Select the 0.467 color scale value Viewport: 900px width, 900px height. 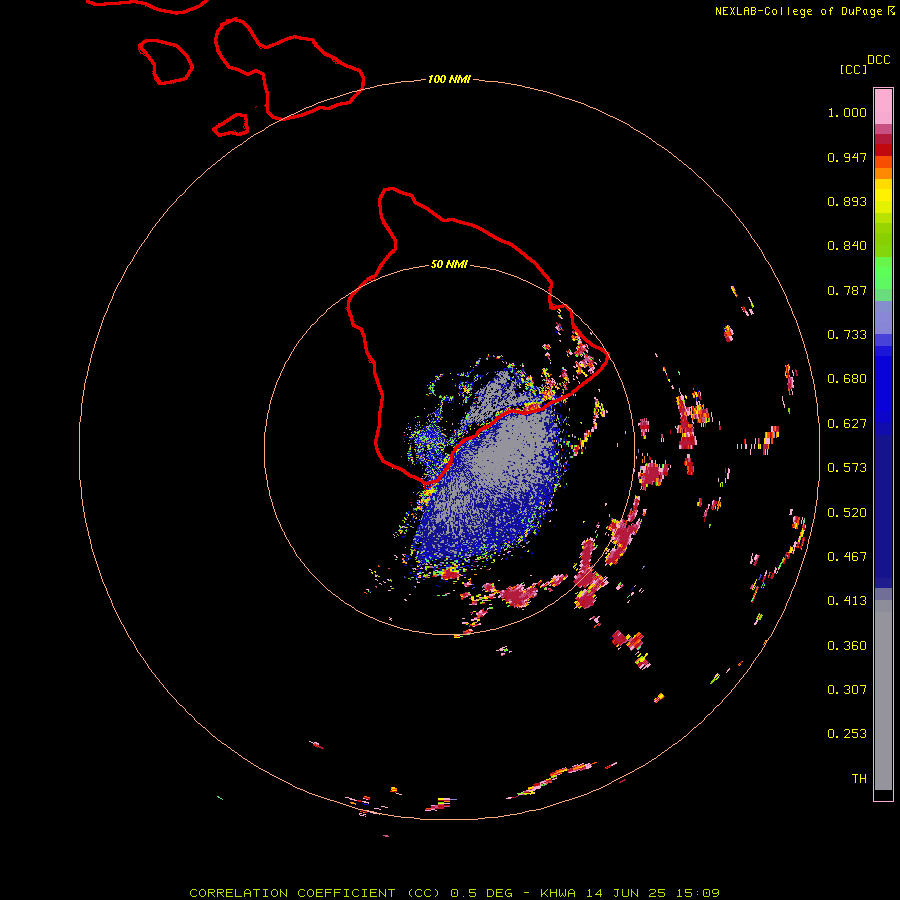click(847, 557)
